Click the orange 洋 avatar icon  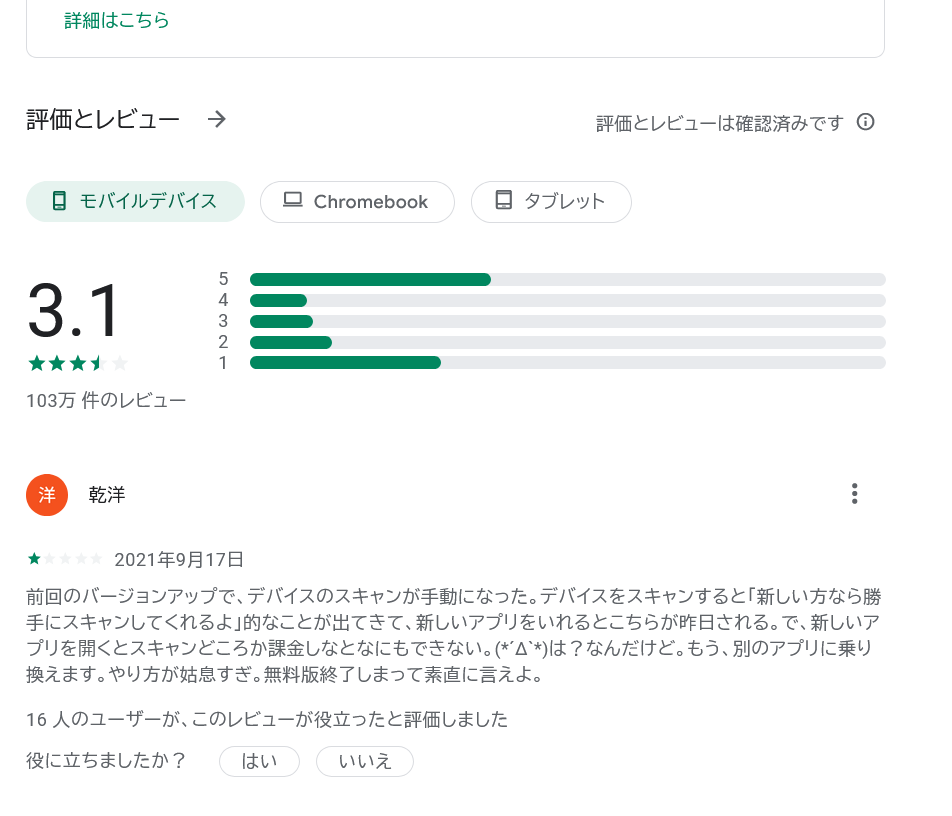point(47,495)
